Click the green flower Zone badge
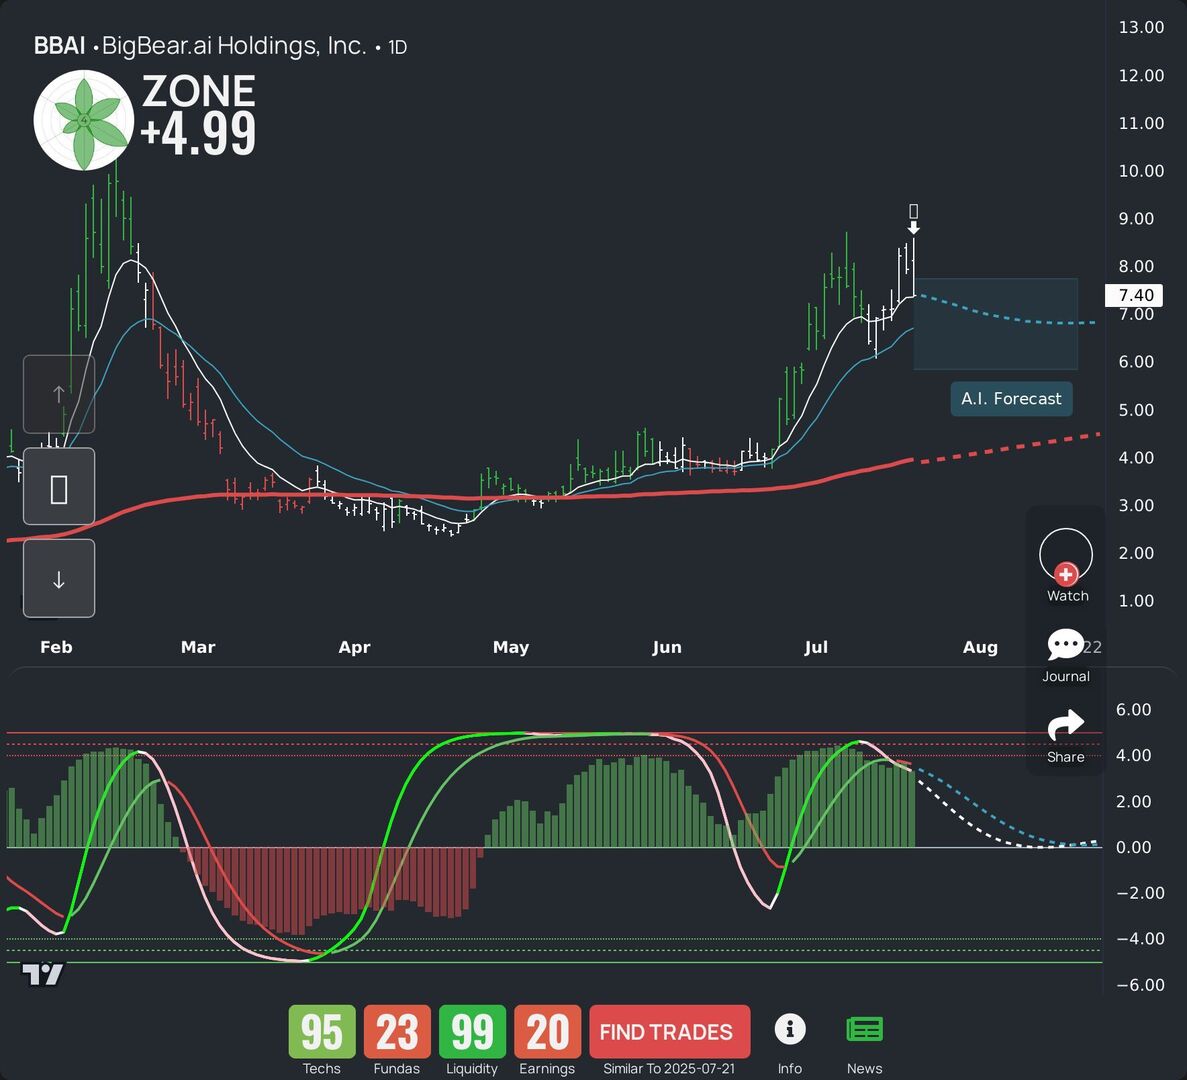This screenshot has height=1080, width=1187. (x=84, y=120)
